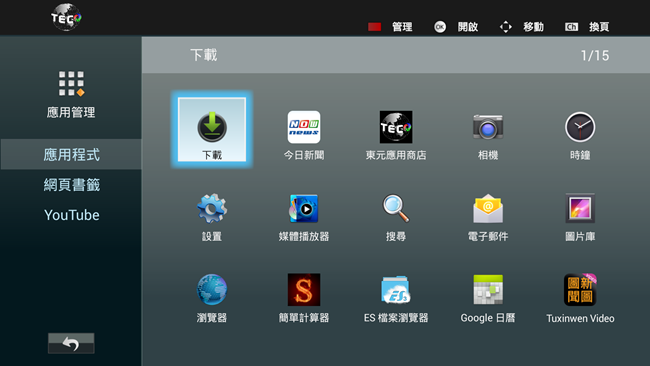Click the 應用管理 grid icon
Viewport: 650px width, 366px height.
coord(71,83)
